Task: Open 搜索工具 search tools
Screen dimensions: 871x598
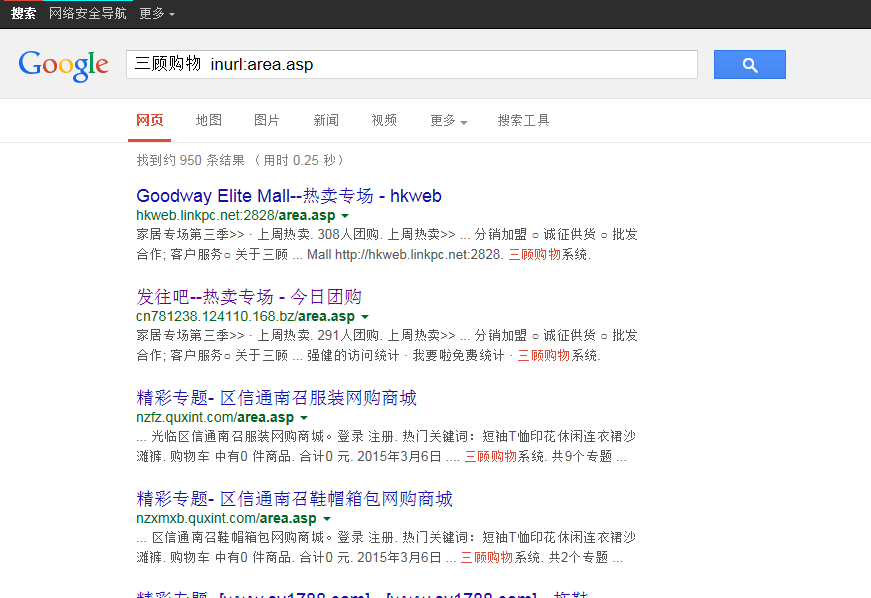Action: [523, 120]
